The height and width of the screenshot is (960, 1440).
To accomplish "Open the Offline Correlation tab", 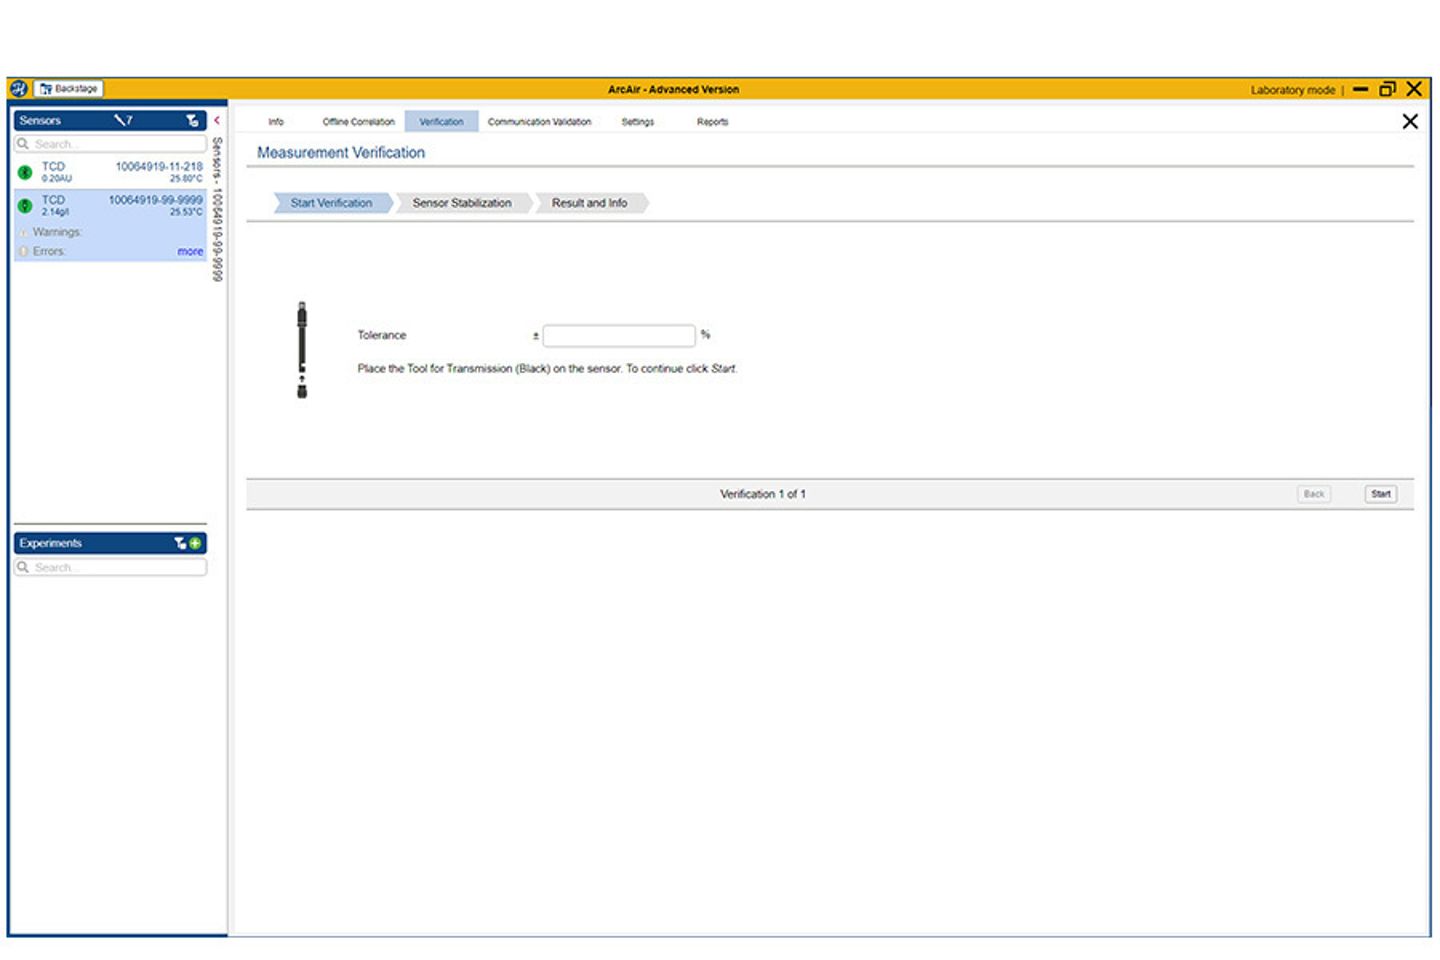I will (x=358, y=122).
